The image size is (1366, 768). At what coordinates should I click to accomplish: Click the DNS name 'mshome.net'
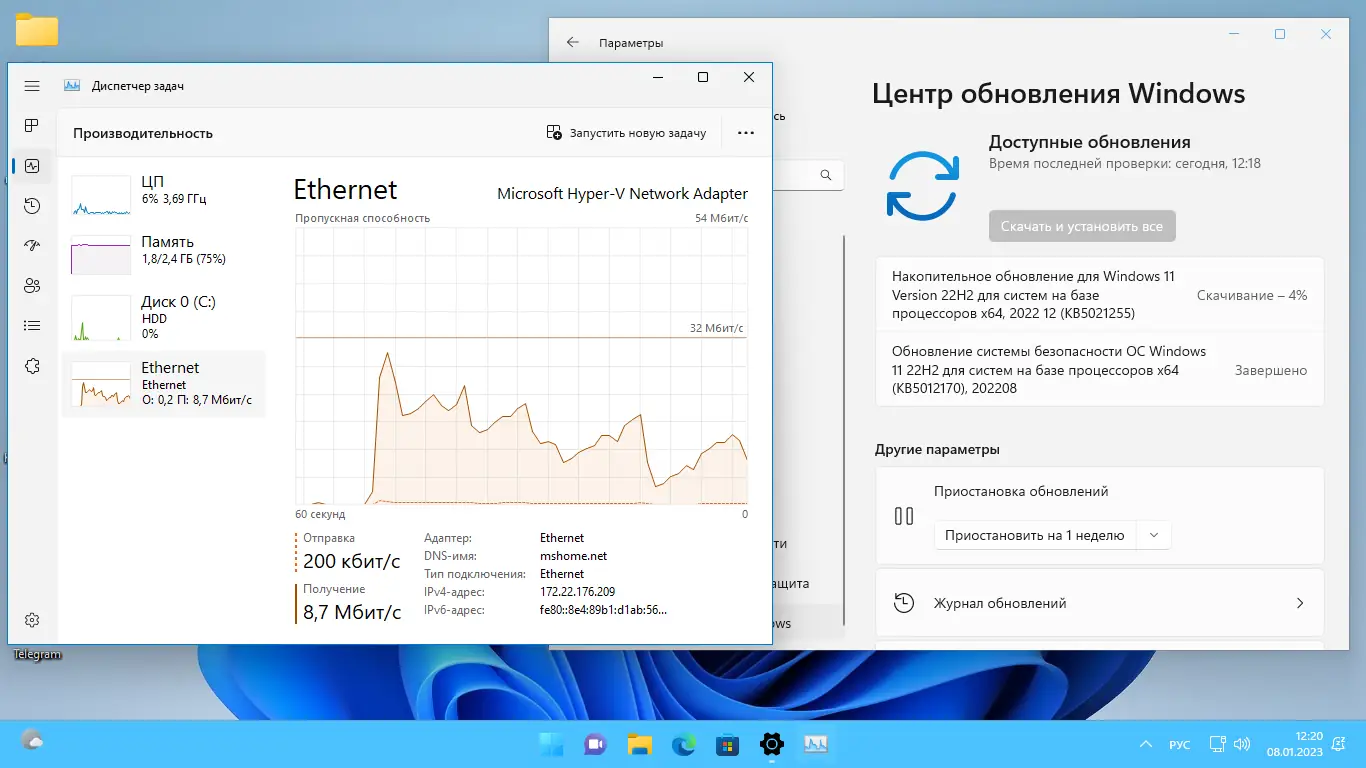[573, 556]
